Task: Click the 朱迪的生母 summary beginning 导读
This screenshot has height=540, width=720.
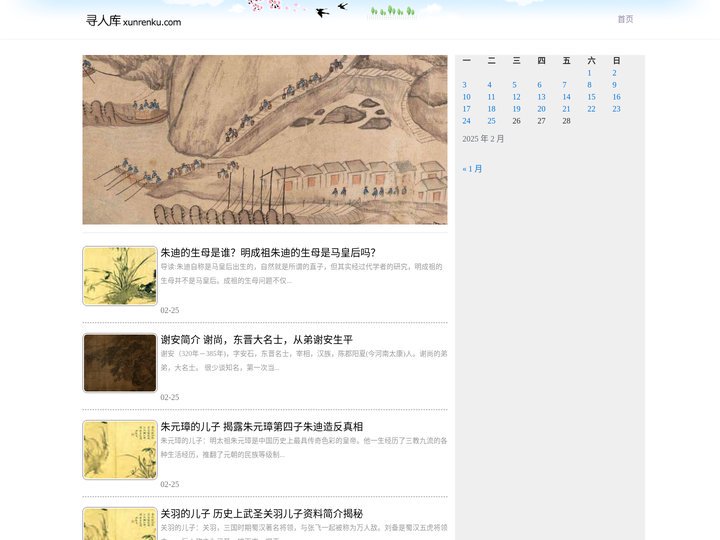Action: point(301,274)
